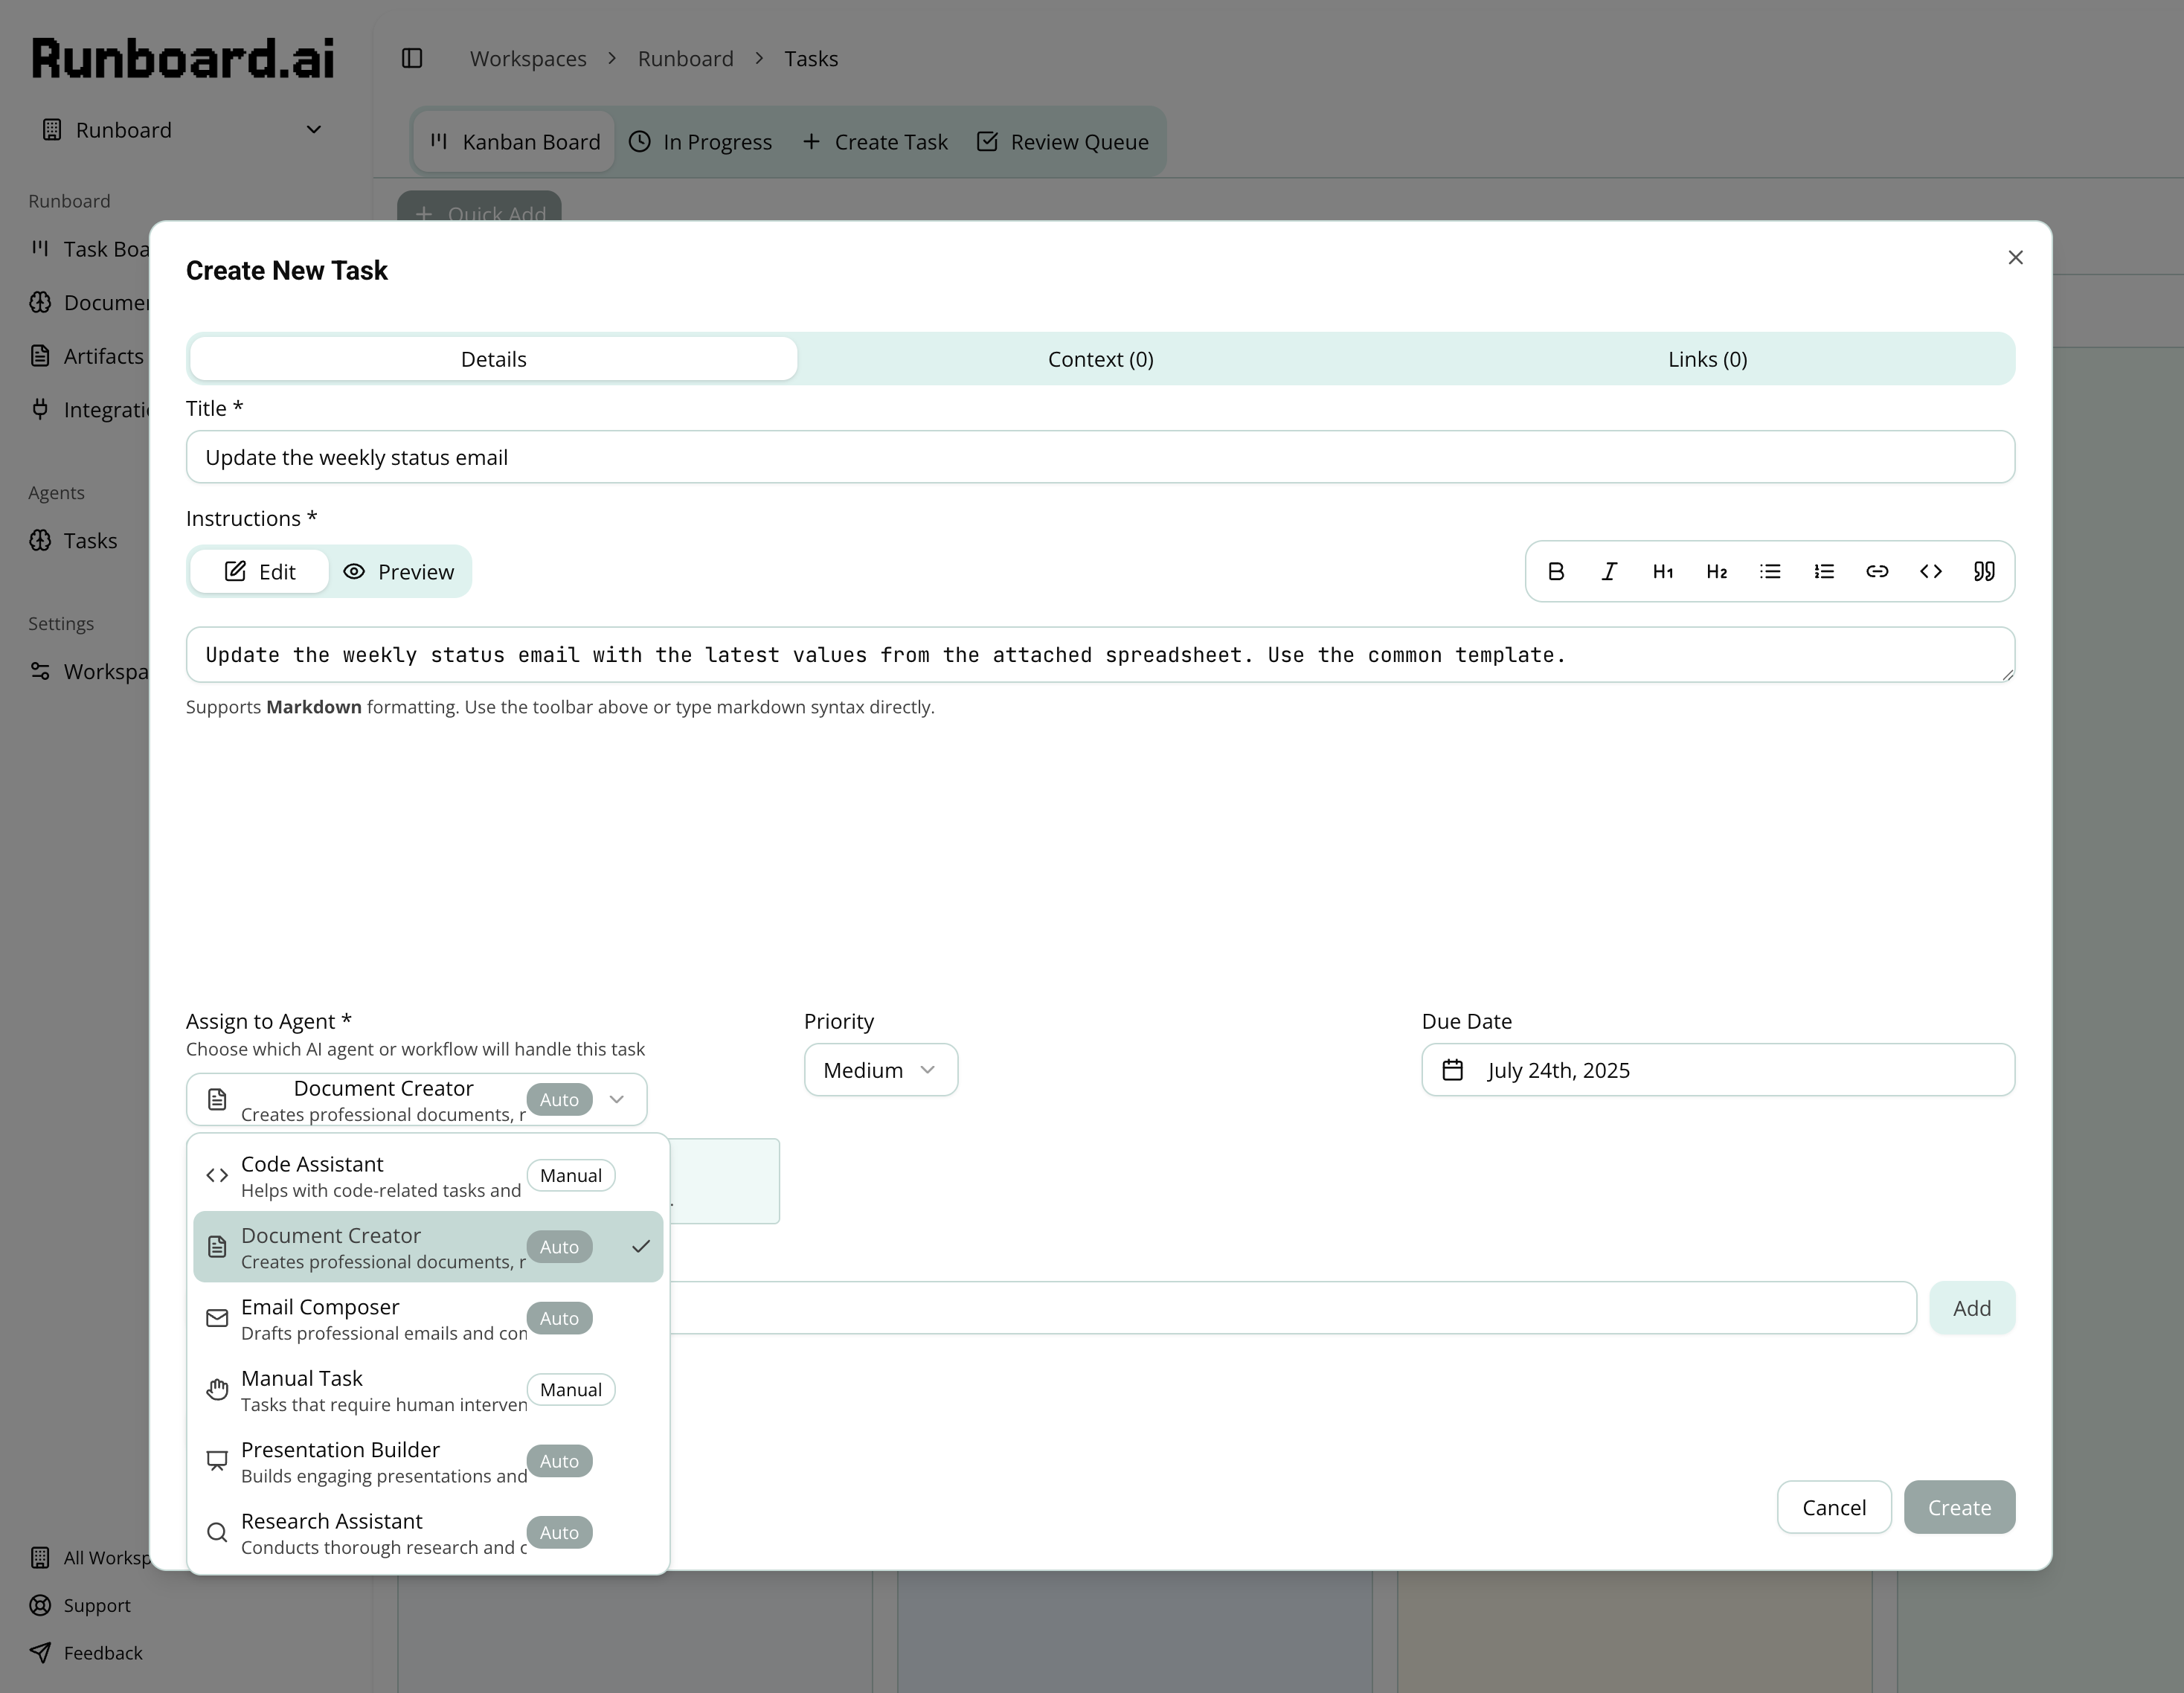The width and height of the screenshot is (2184, 1693).
Task: Click calendar icon in Due Date field
Action: point(1452,1070)
